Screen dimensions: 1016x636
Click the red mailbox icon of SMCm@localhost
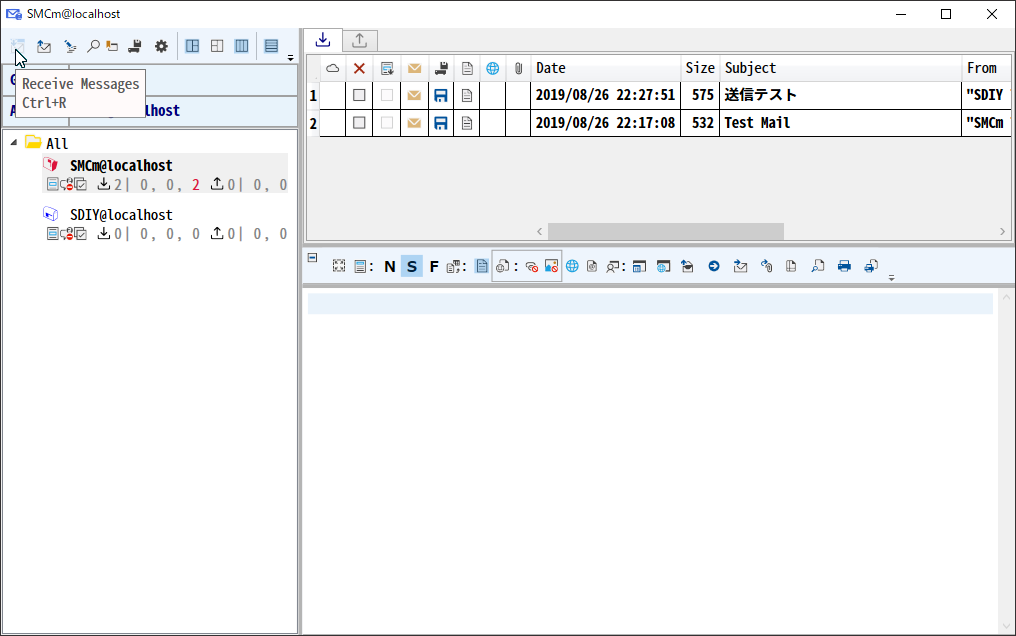pyautogui.click(x=51, y=165)
